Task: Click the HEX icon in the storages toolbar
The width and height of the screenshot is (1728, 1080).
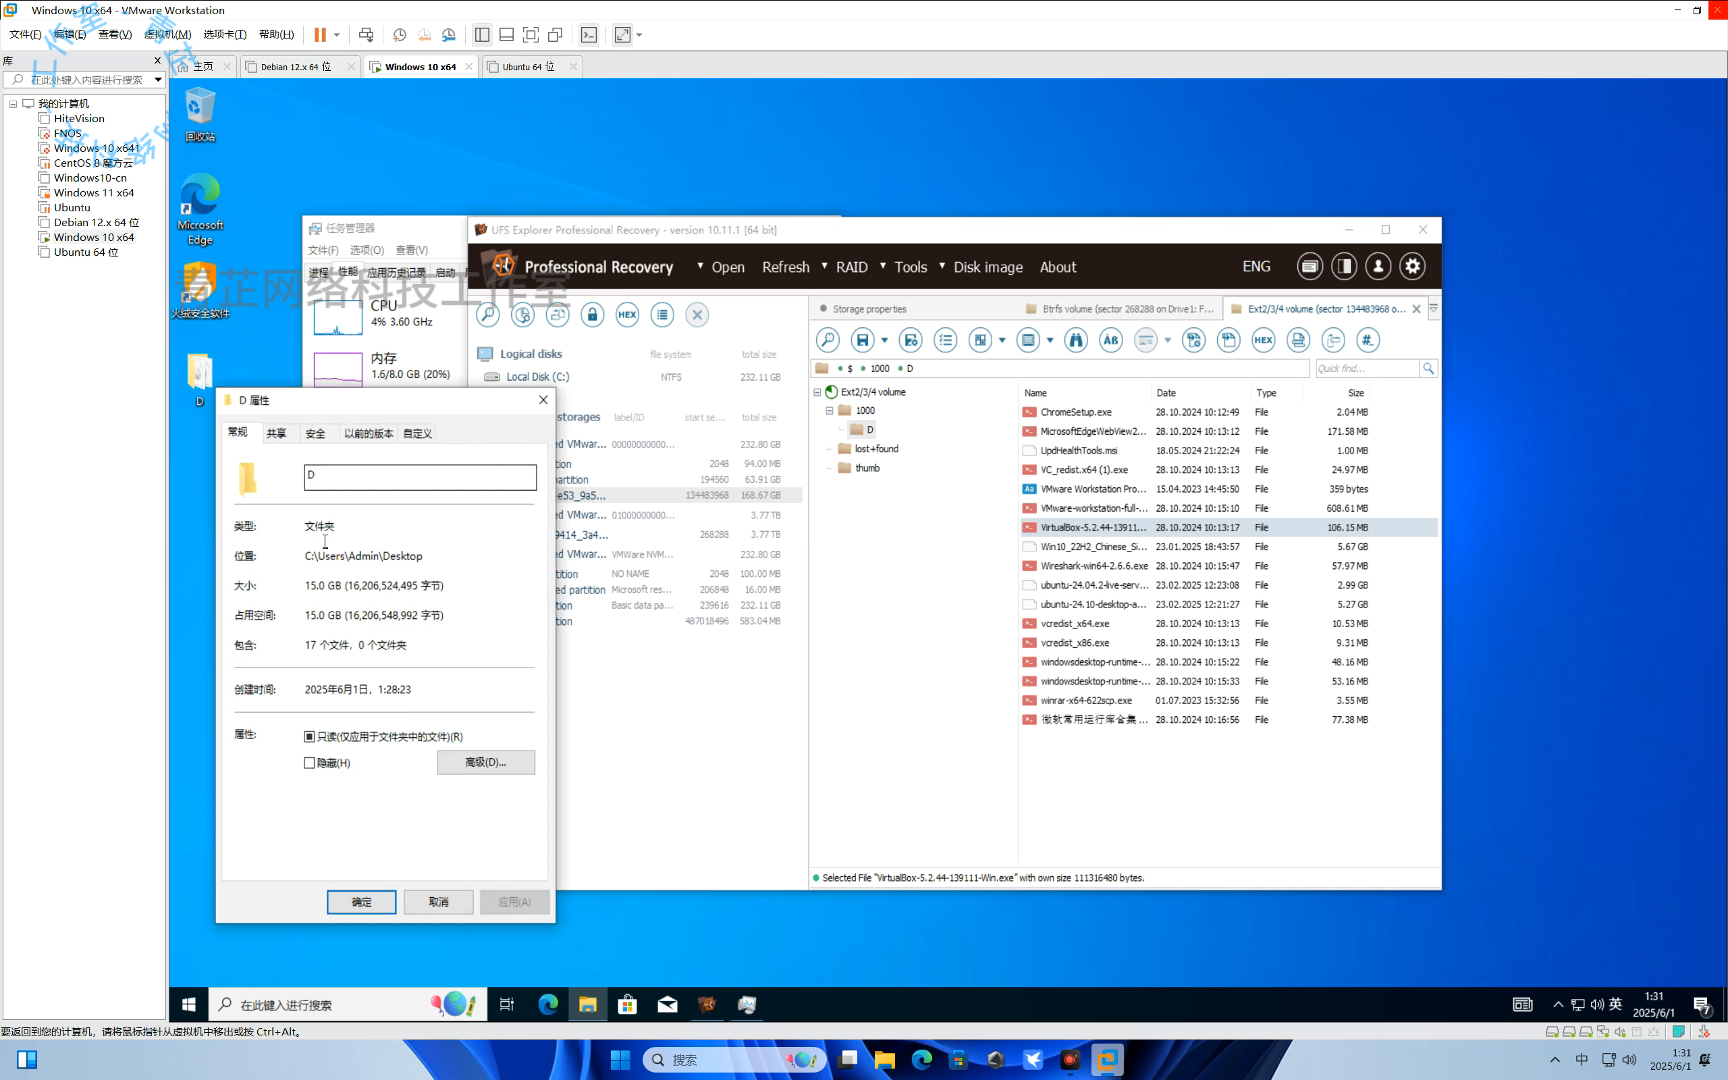Action: pyautogui.click(x=627, y=315)
